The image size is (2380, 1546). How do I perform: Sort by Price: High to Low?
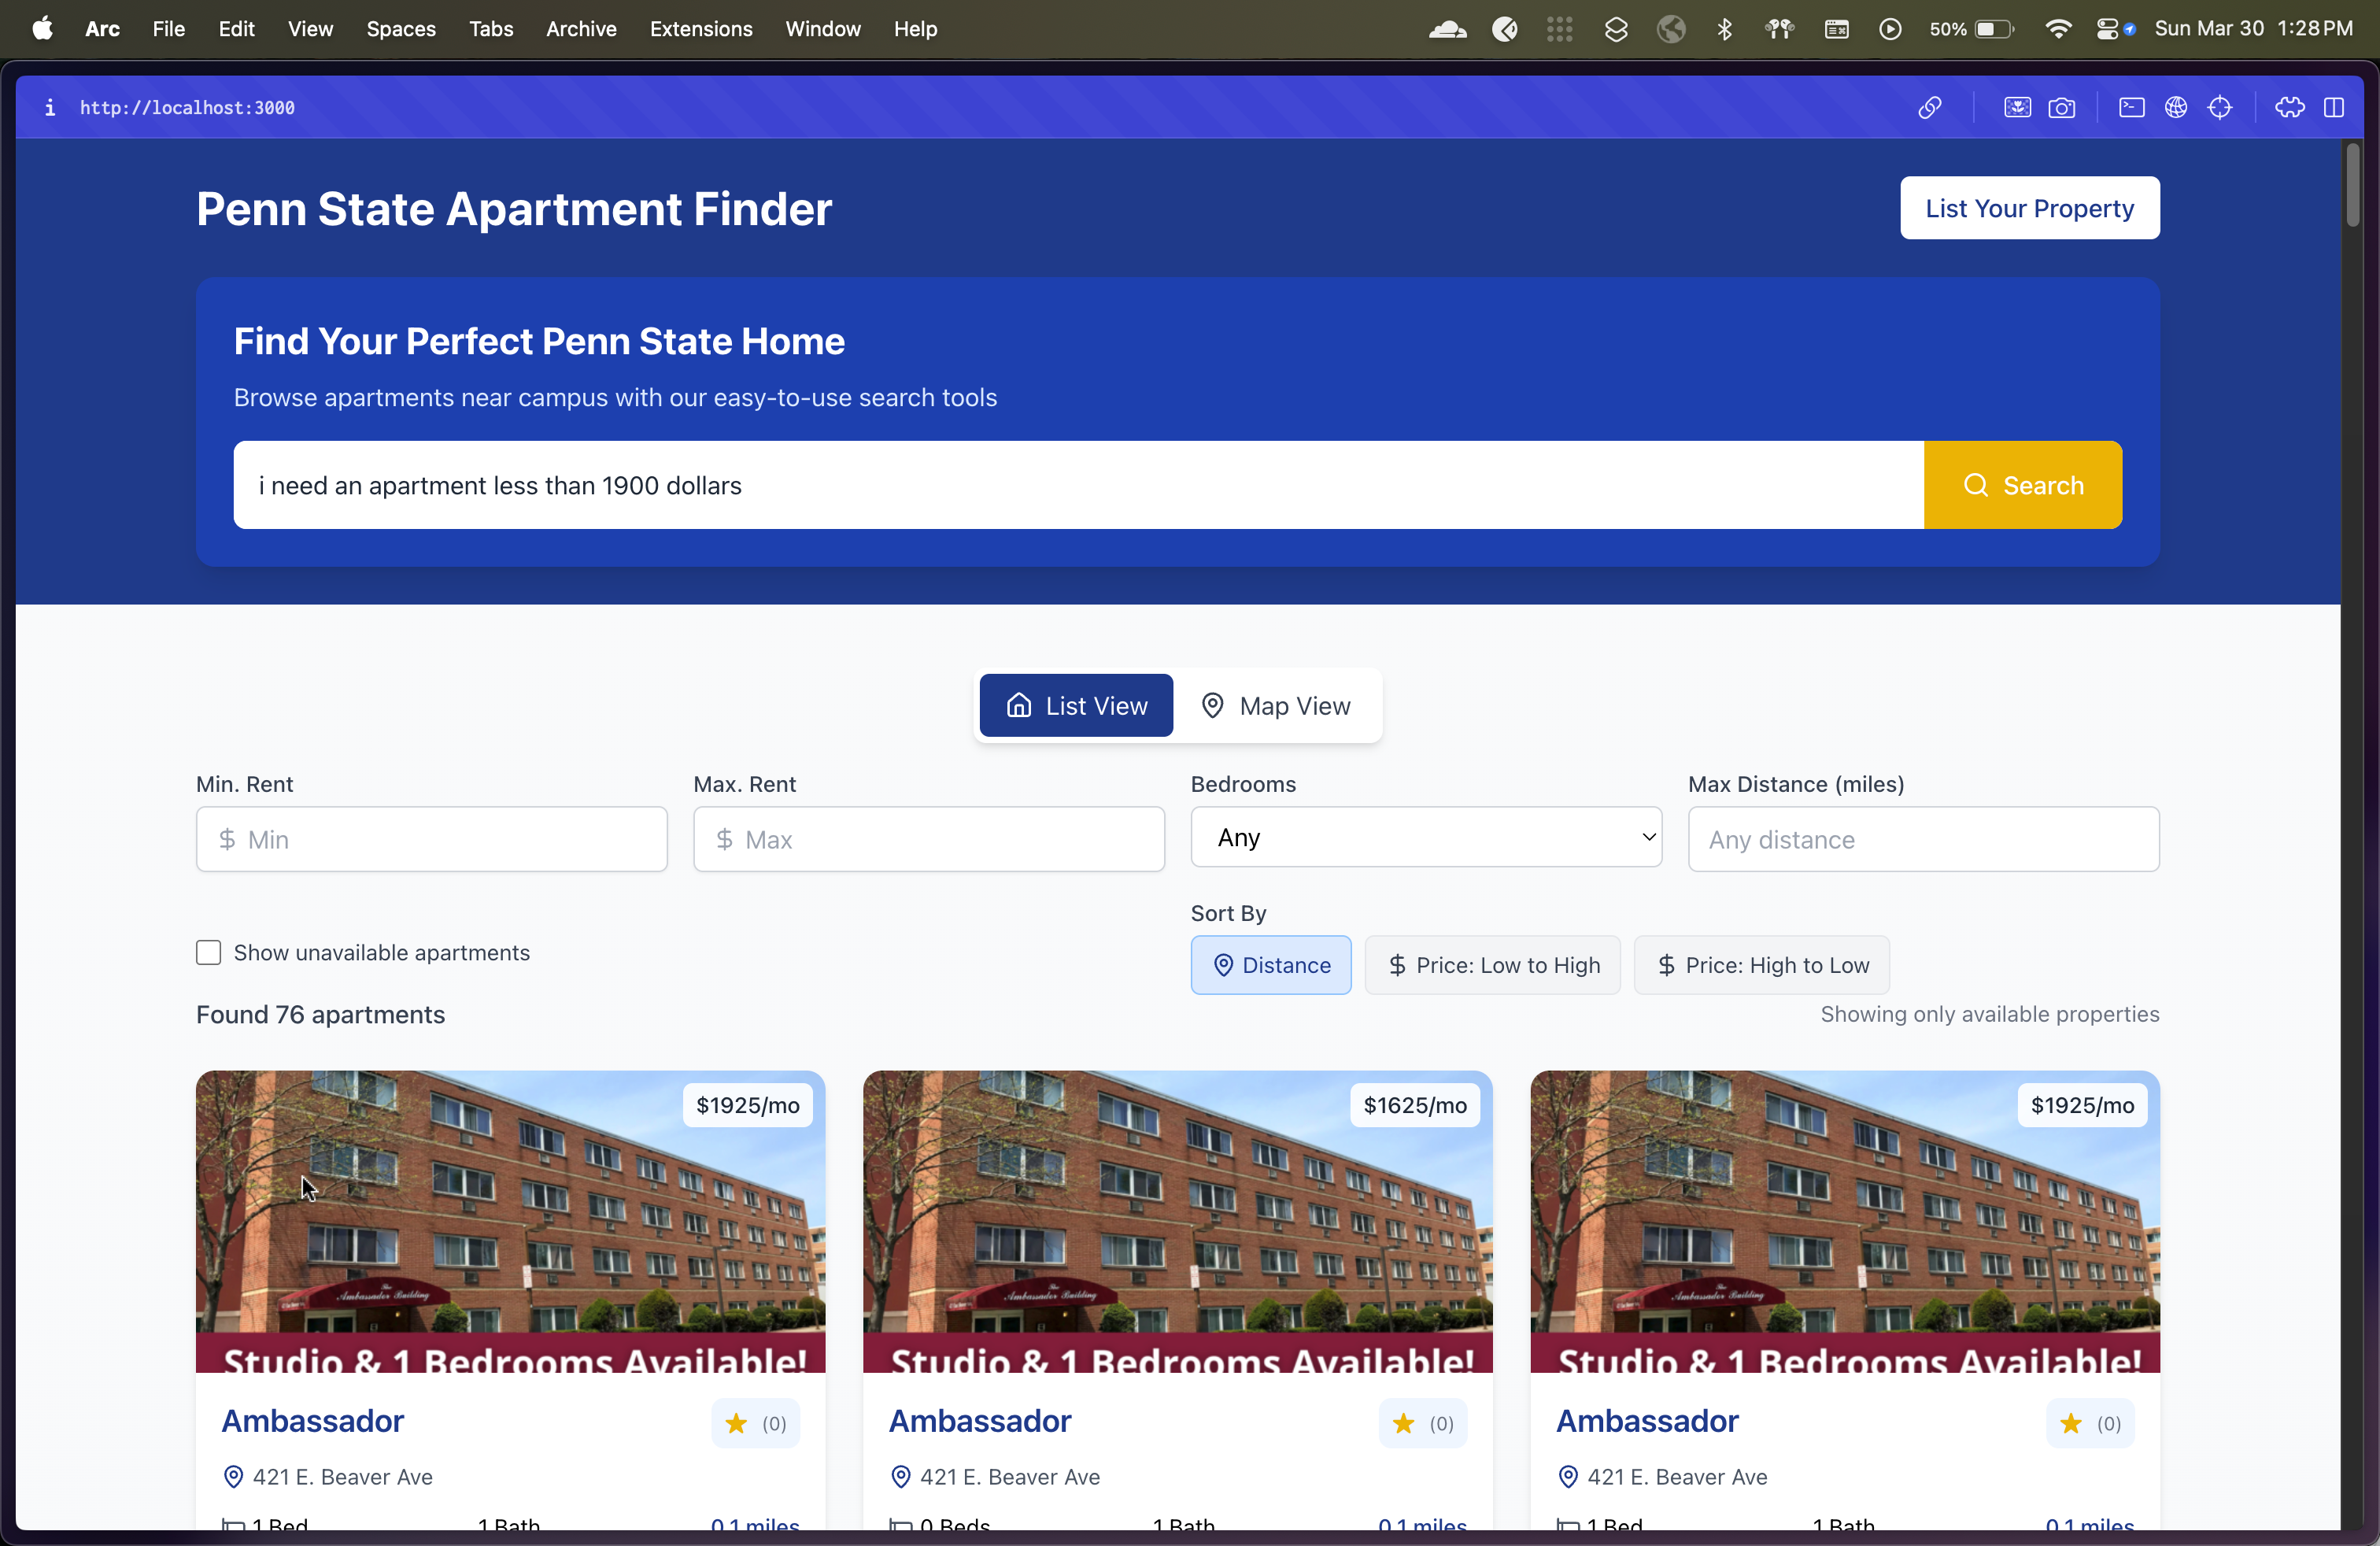[x=1761, y=965]
